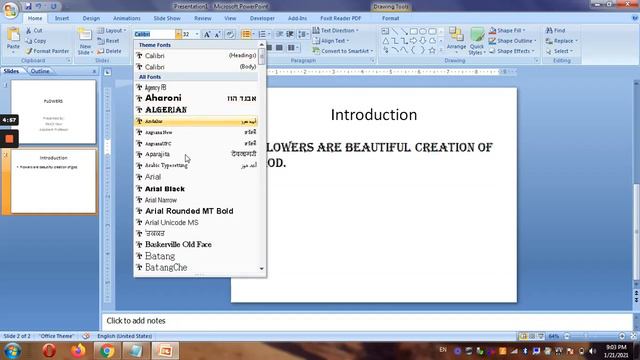Click Grow Font icon

click(x=207, y=34)
